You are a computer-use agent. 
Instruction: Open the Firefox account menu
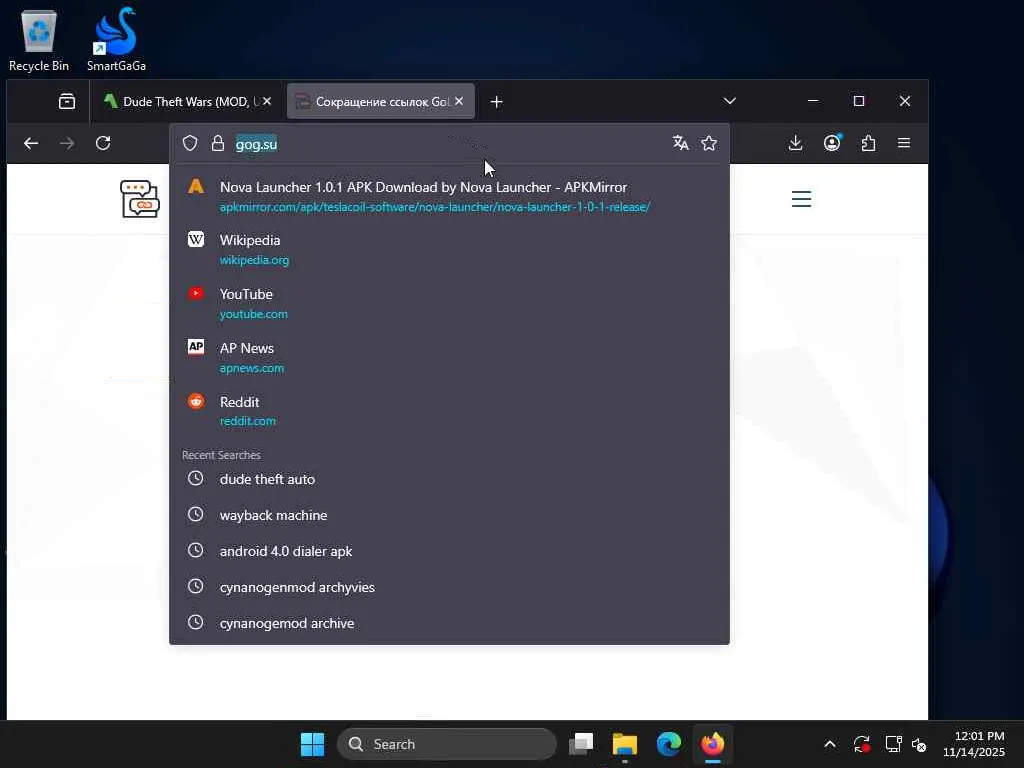832,143
